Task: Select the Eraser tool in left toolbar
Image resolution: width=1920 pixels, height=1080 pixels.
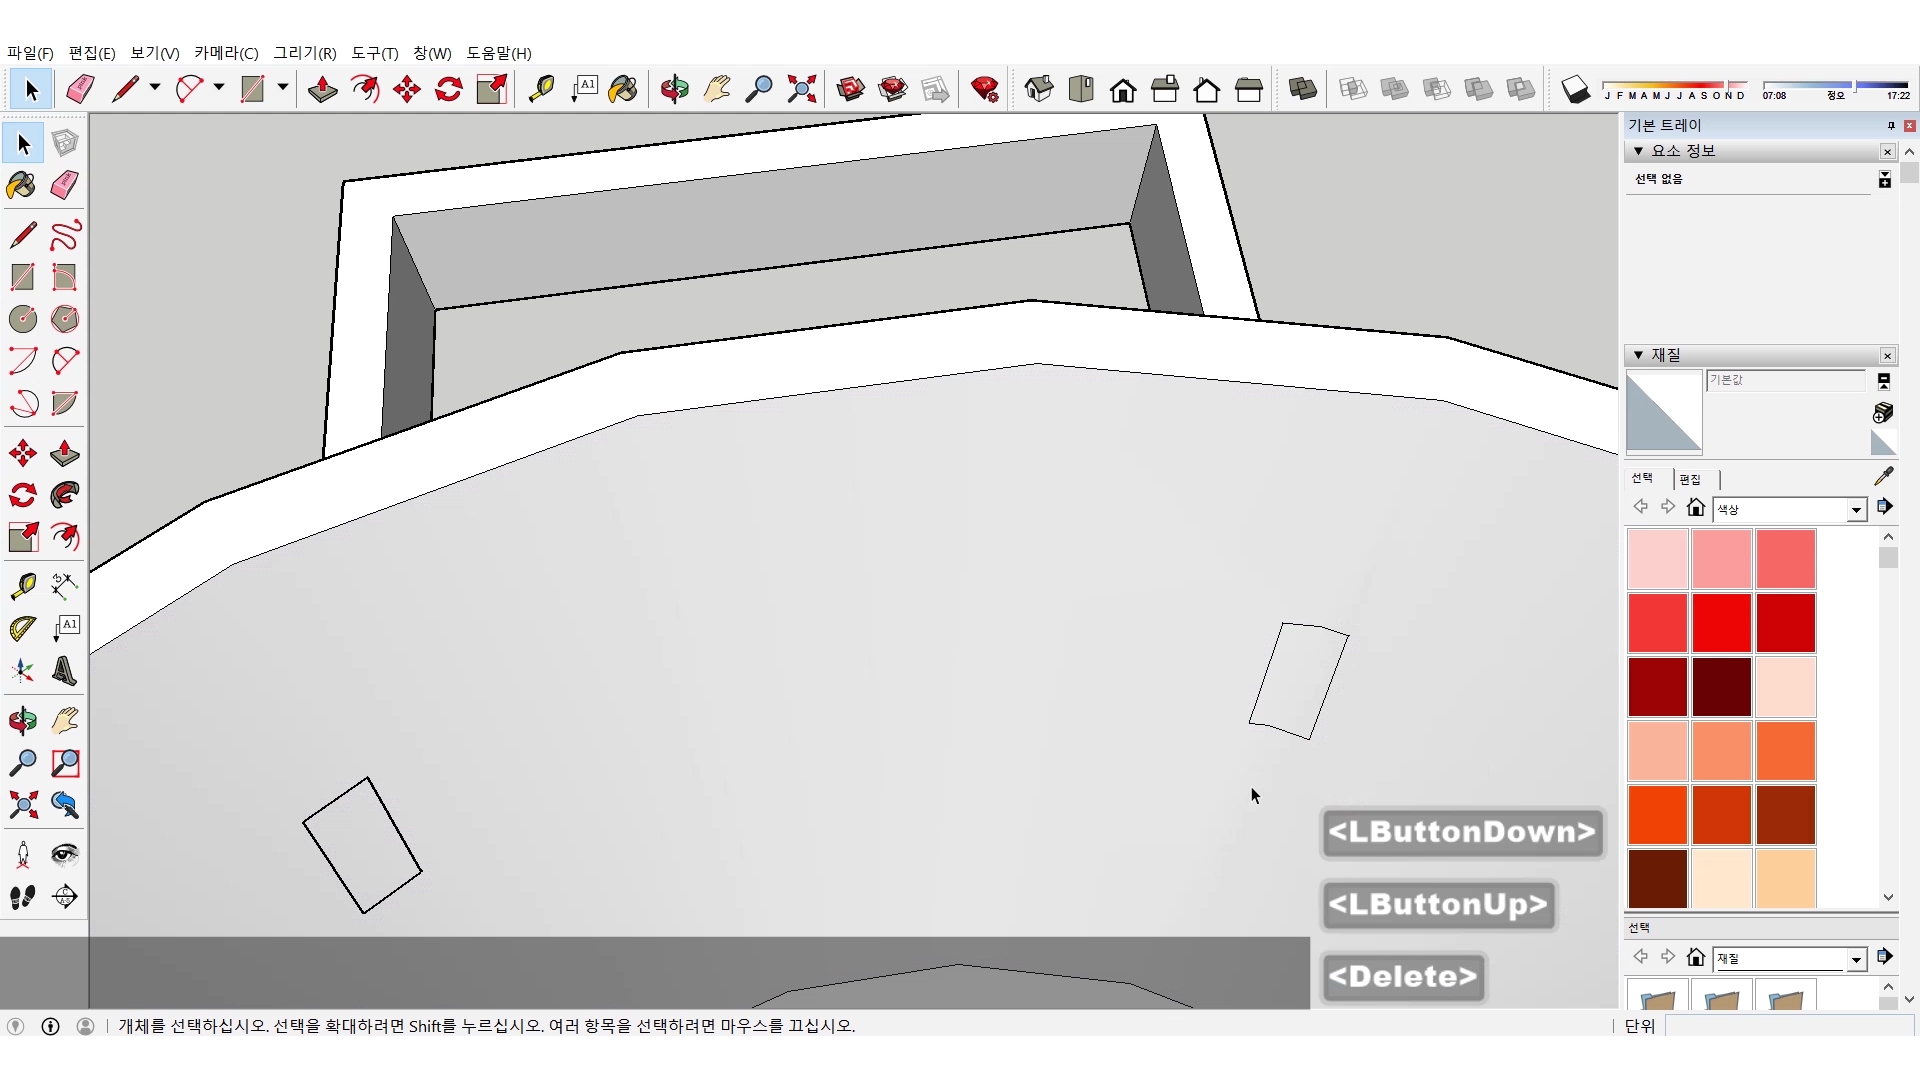Action: (64, 186)
